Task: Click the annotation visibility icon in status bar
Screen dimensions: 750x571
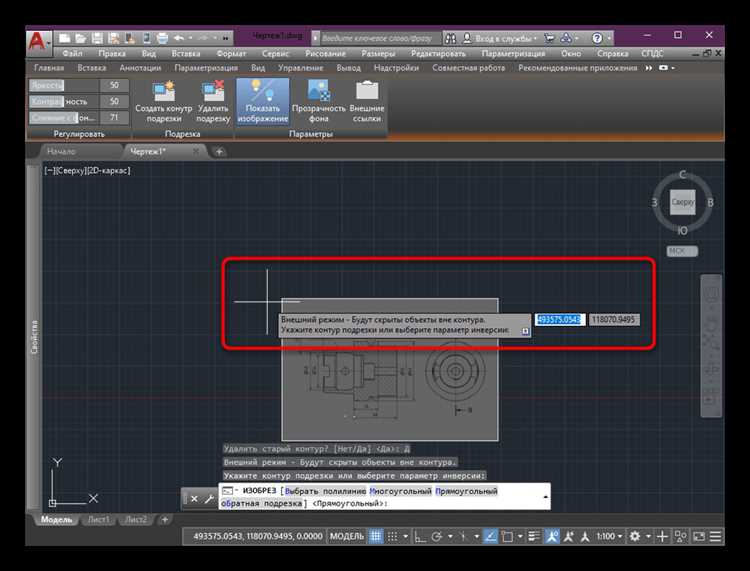Action: click(x=552, y=537)
